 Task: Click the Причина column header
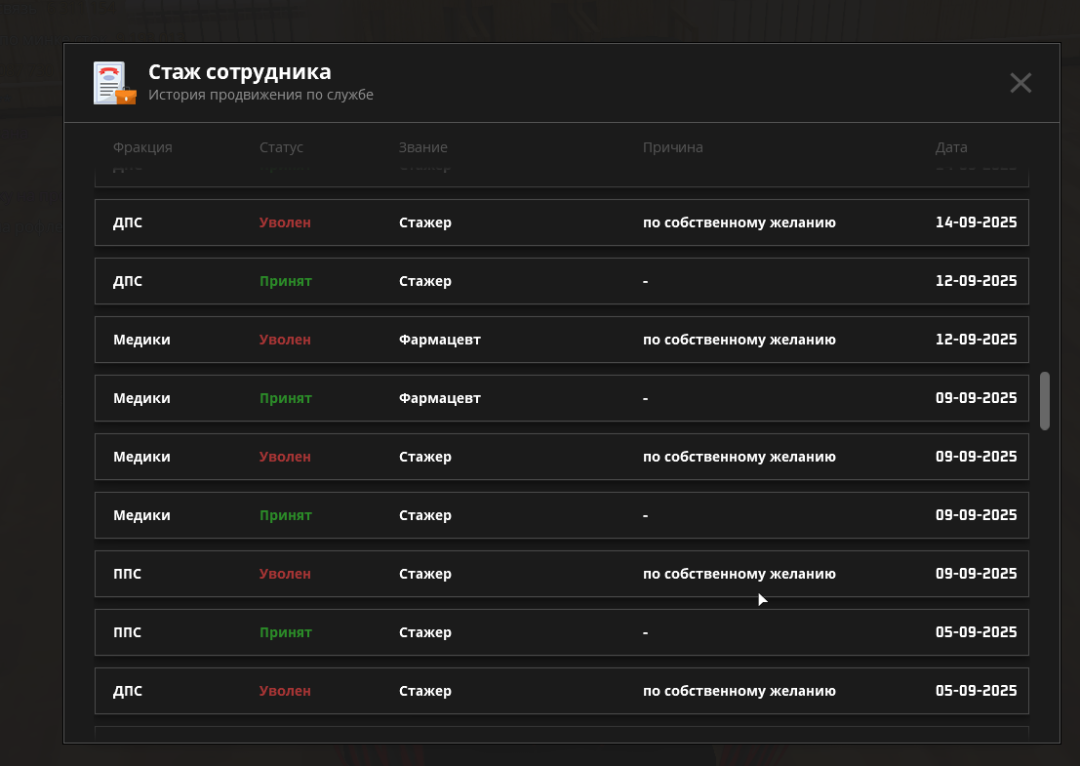pyautogui.click(x=672, y=147)
